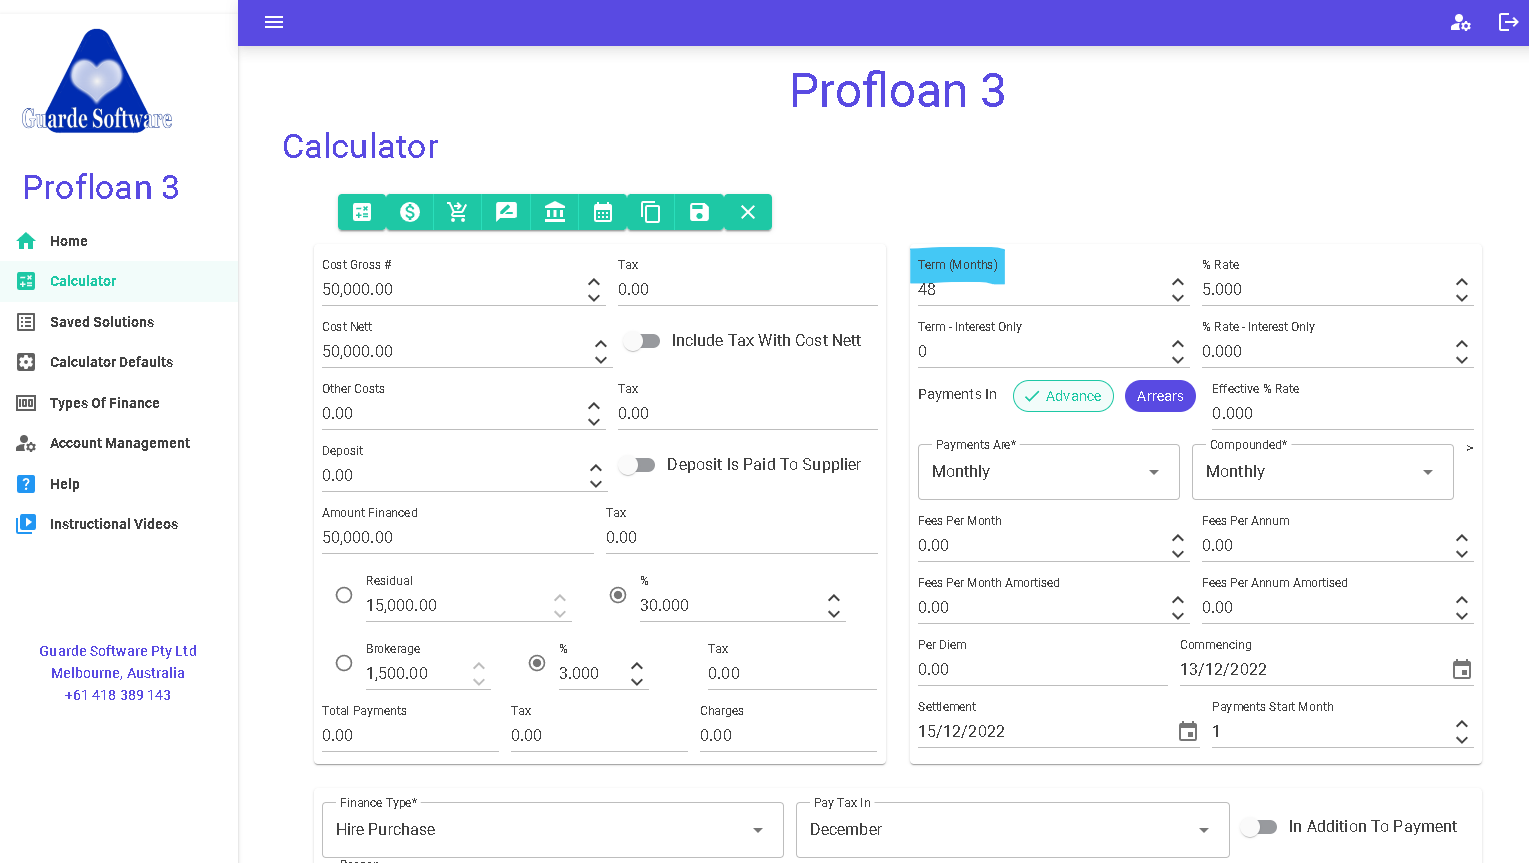Click the calendar schedule toolbar icon
The height and width of the screenshot is (863, 1529).
[x=603, y=212]
